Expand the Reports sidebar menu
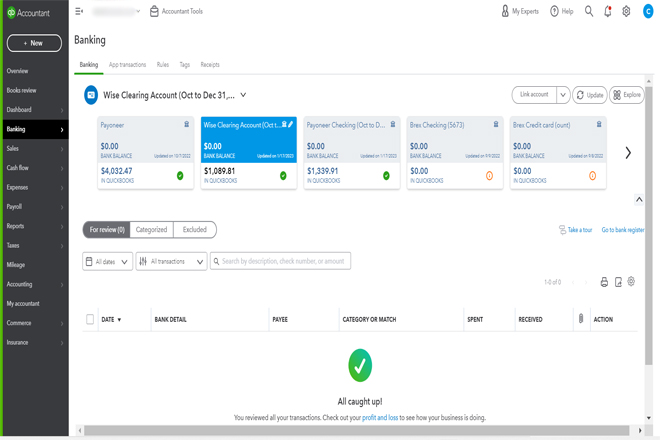The width and height of the screenshot is (660, 440). (x=35, y=226)
